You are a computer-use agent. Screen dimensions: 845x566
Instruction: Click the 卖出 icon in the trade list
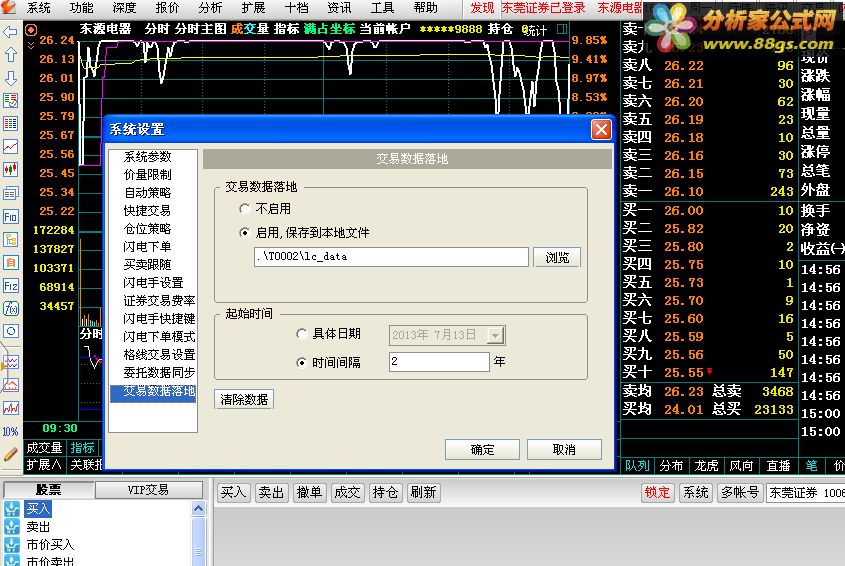tap(11, 527)
